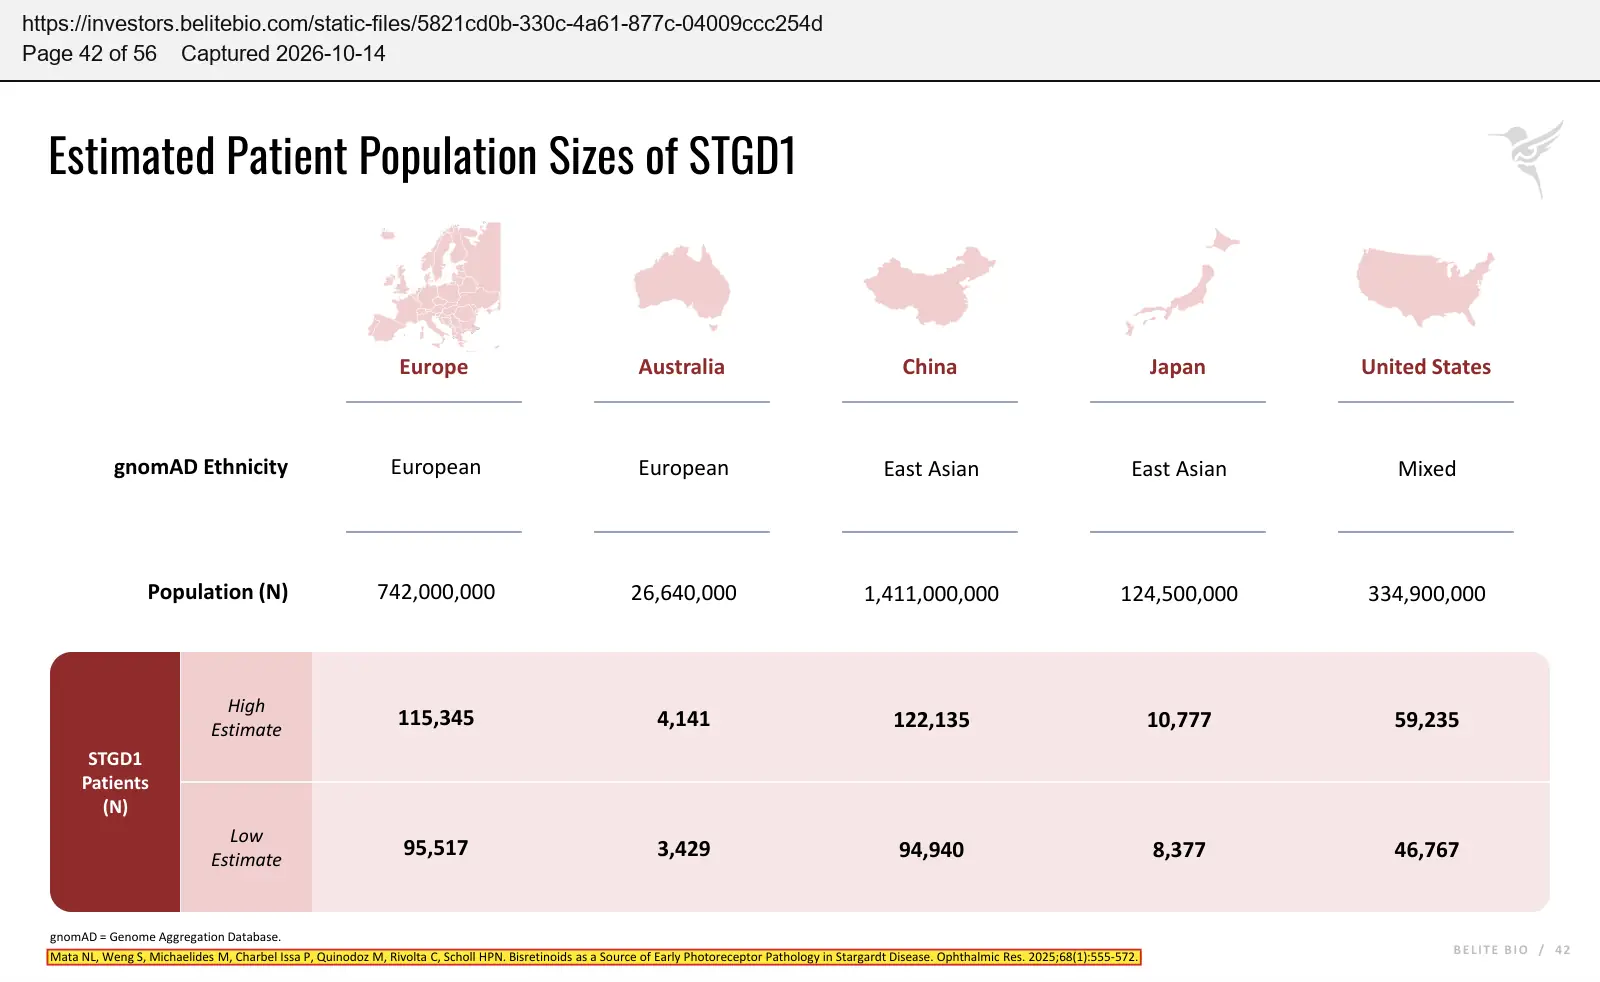The image size is (1600, 982).
Task: Click the China map icon
Action: 930,286
